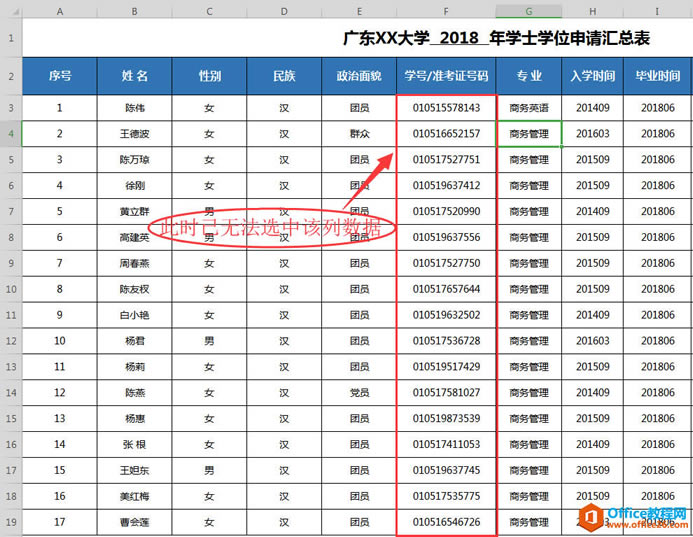Click the Office教程网 logo watermark

tap(636, 514)
